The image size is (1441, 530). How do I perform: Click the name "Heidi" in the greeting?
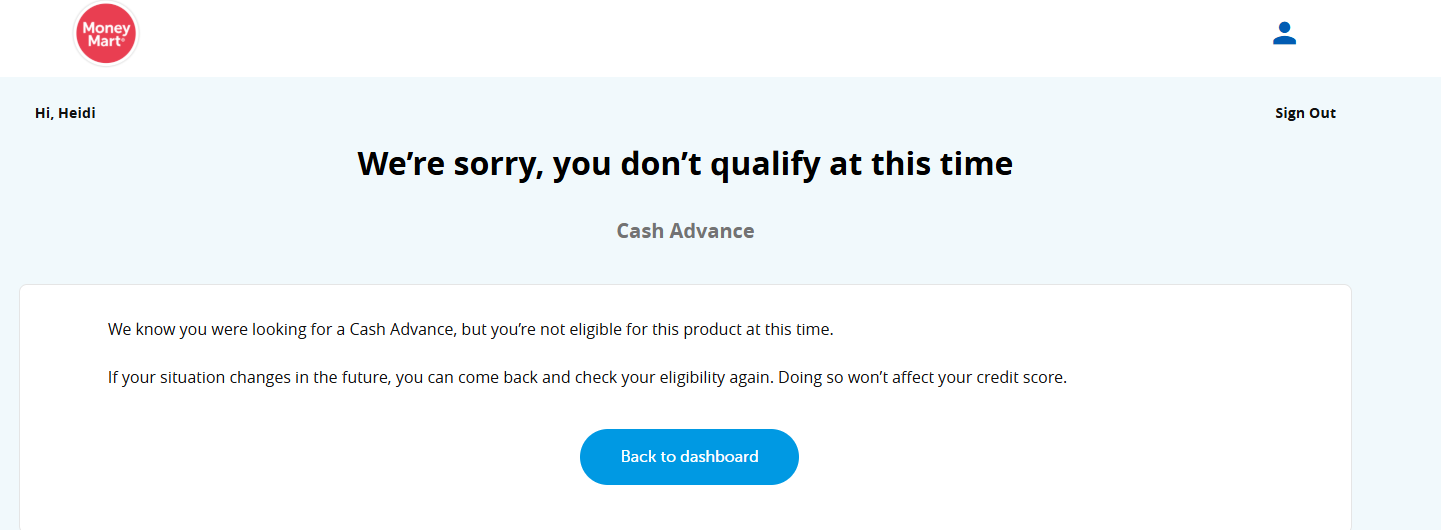click(x=77, y=113)
